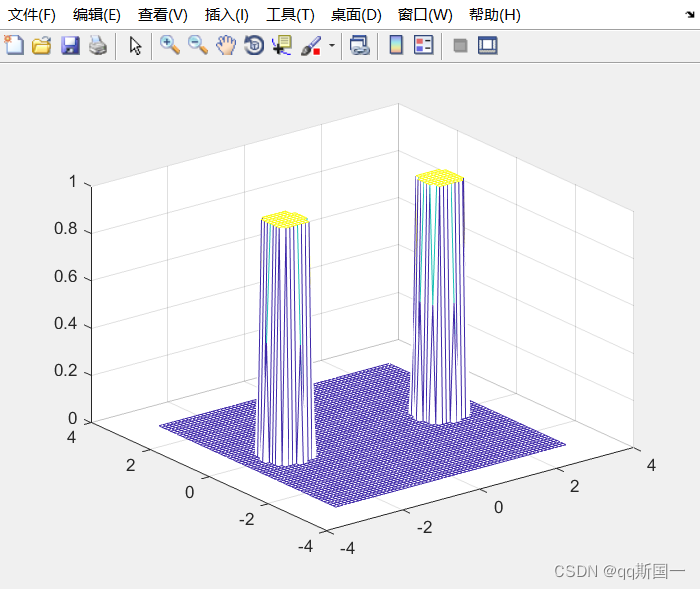Click the Open File folder icon

(x=42, y=46)
